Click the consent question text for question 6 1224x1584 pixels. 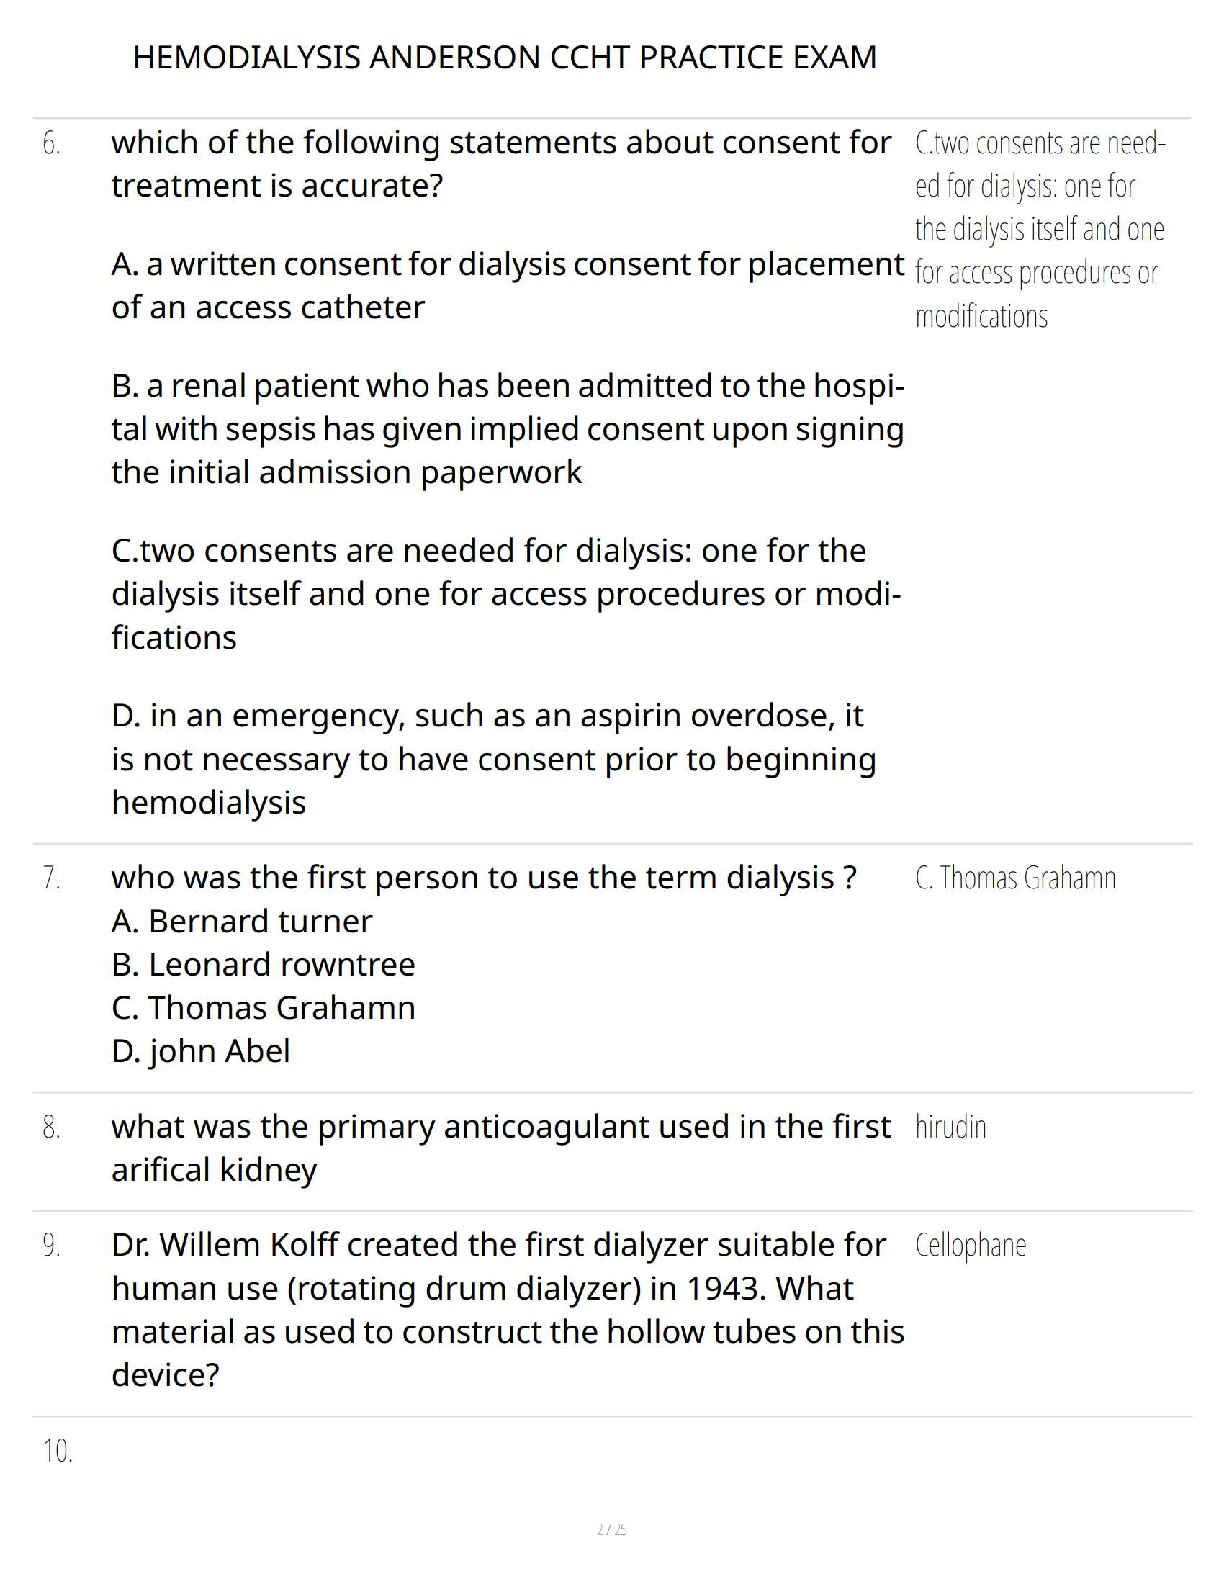(x=500, y=164)
